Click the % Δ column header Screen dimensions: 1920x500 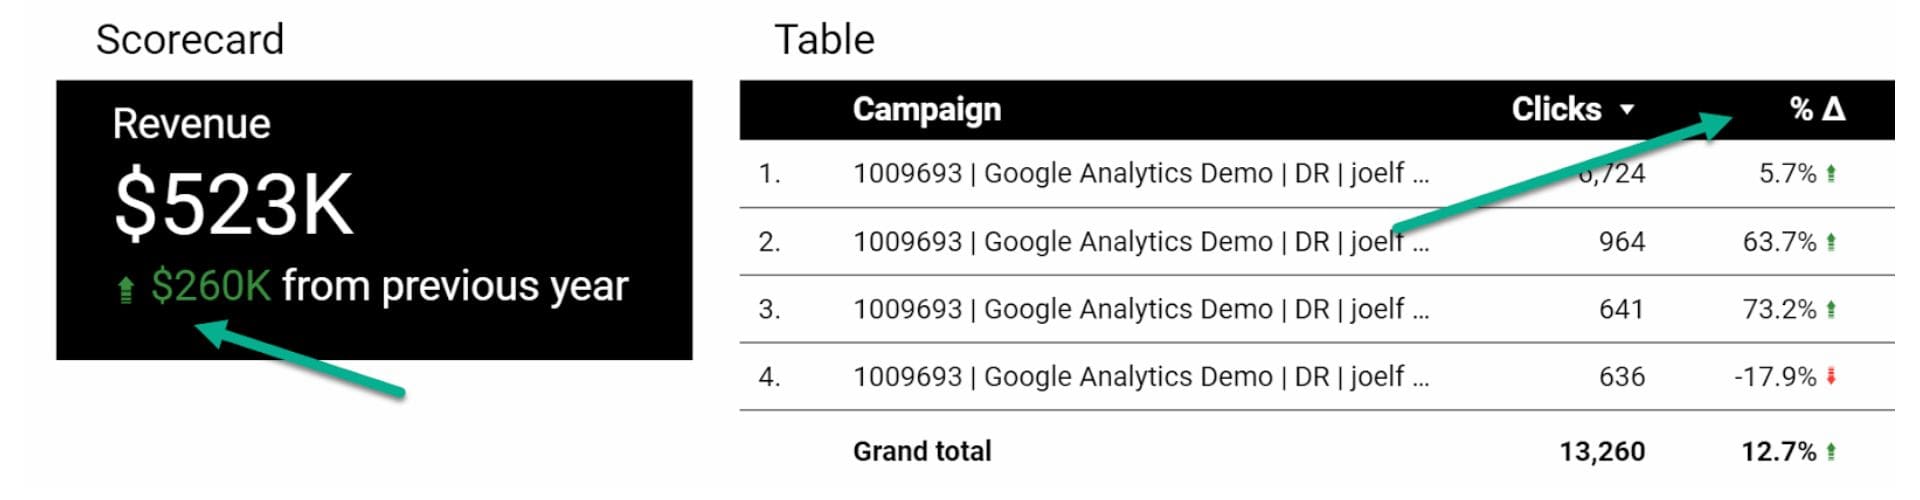(x=1816, y=109)
